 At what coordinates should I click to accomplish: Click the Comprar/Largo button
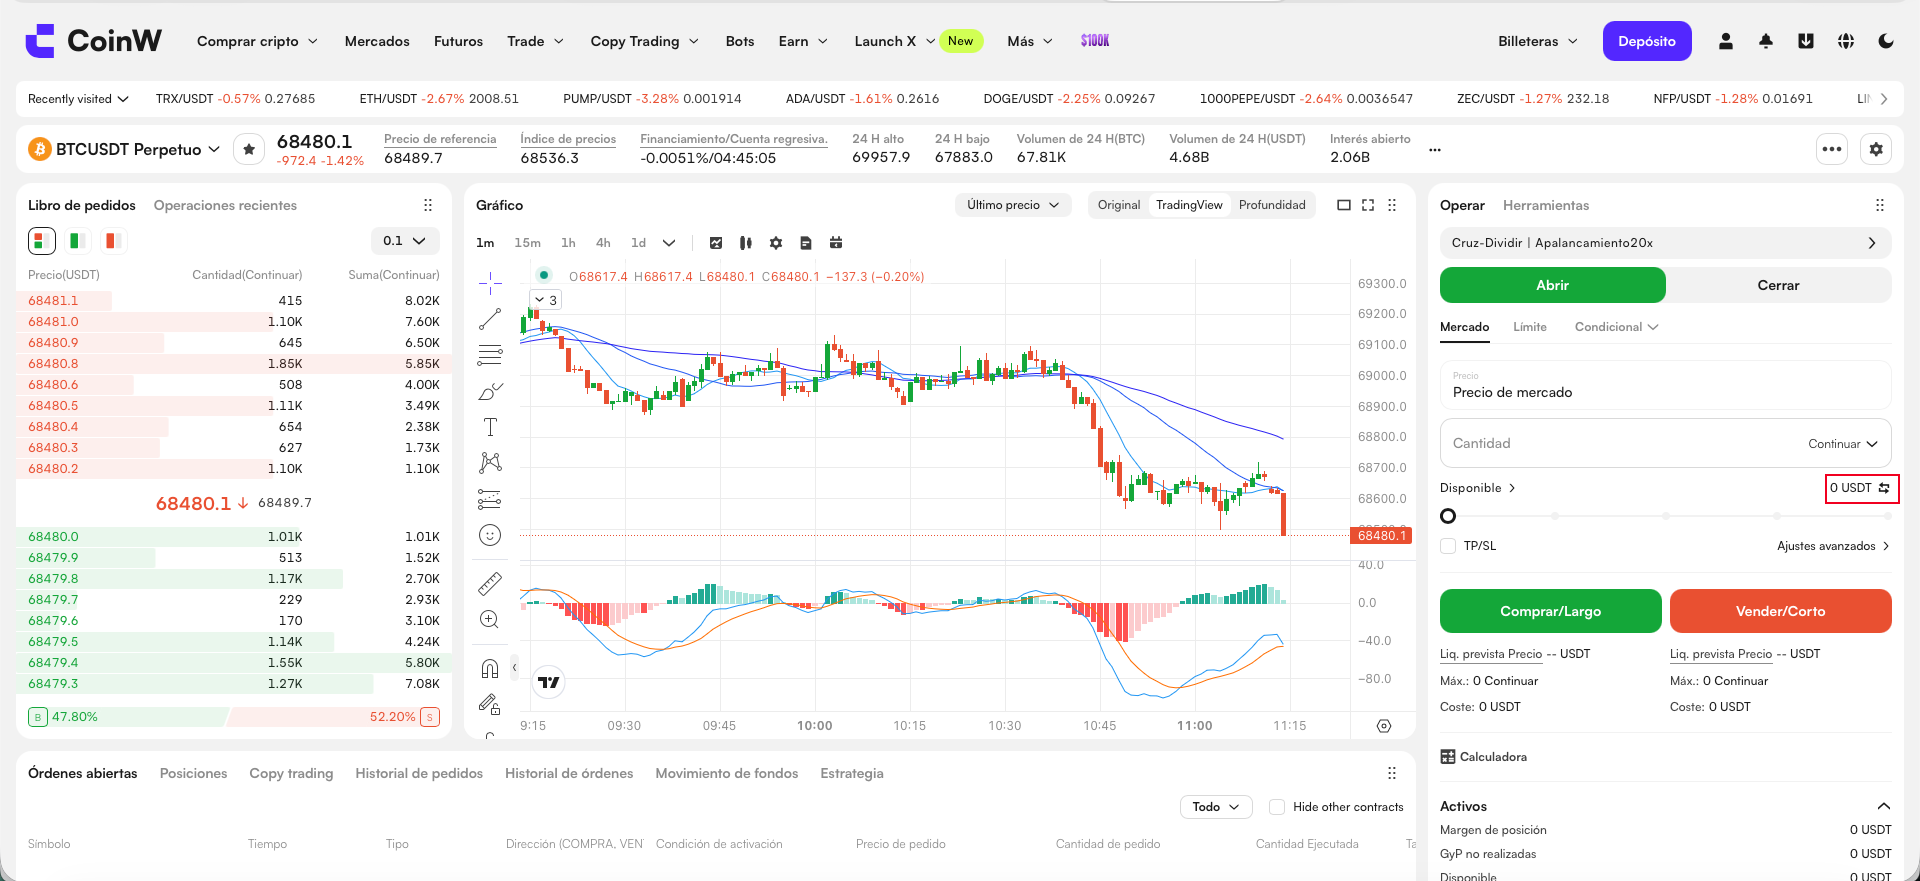point(1551,611)
